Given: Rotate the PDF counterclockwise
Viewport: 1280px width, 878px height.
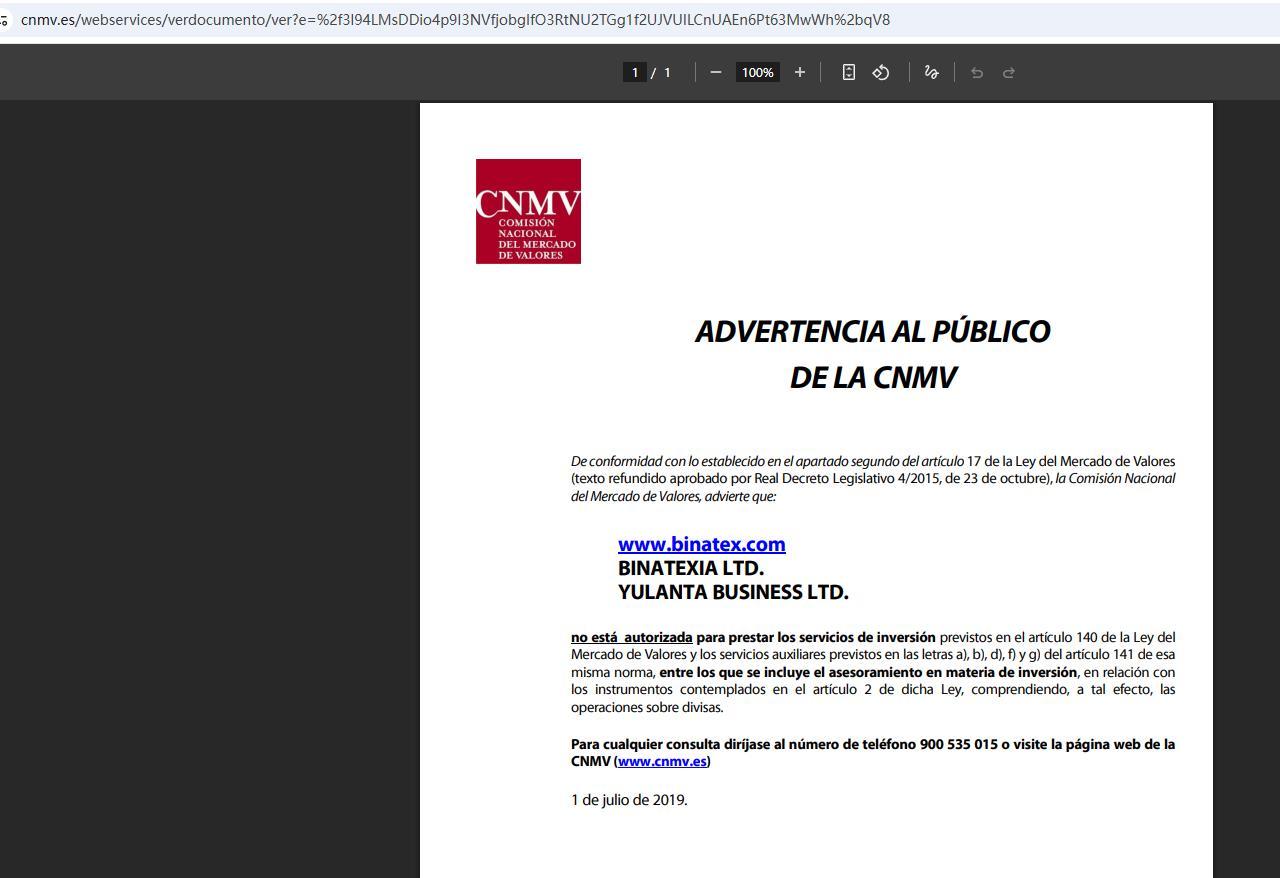Looking at the screenshot, I should [881, 72].
